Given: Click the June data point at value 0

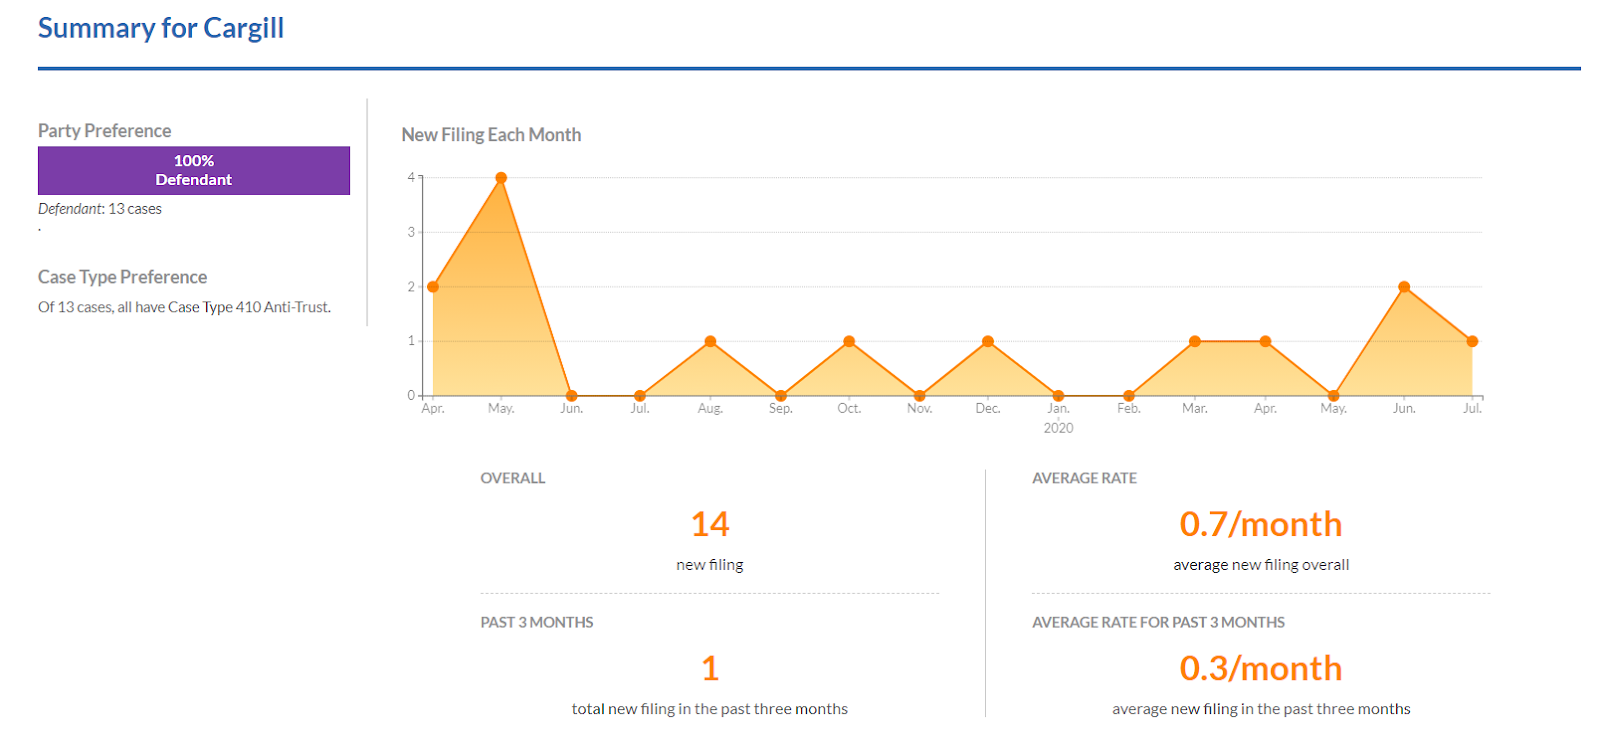Looking at the screenshot, I should coord(571,396).
